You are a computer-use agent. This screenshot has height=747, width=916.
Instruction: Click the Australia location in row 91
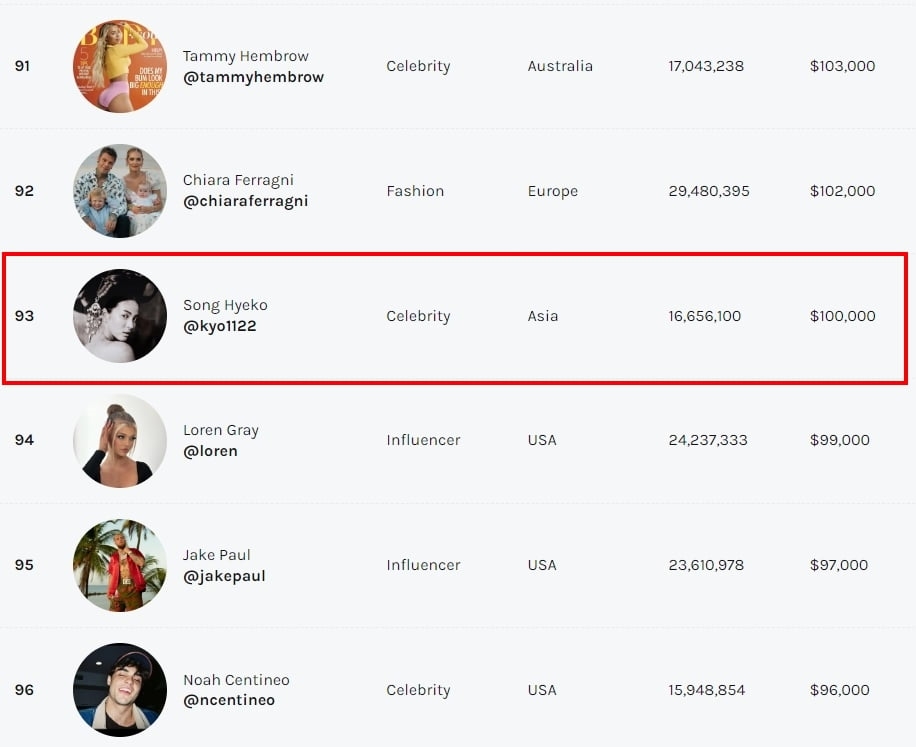[560, 66]
